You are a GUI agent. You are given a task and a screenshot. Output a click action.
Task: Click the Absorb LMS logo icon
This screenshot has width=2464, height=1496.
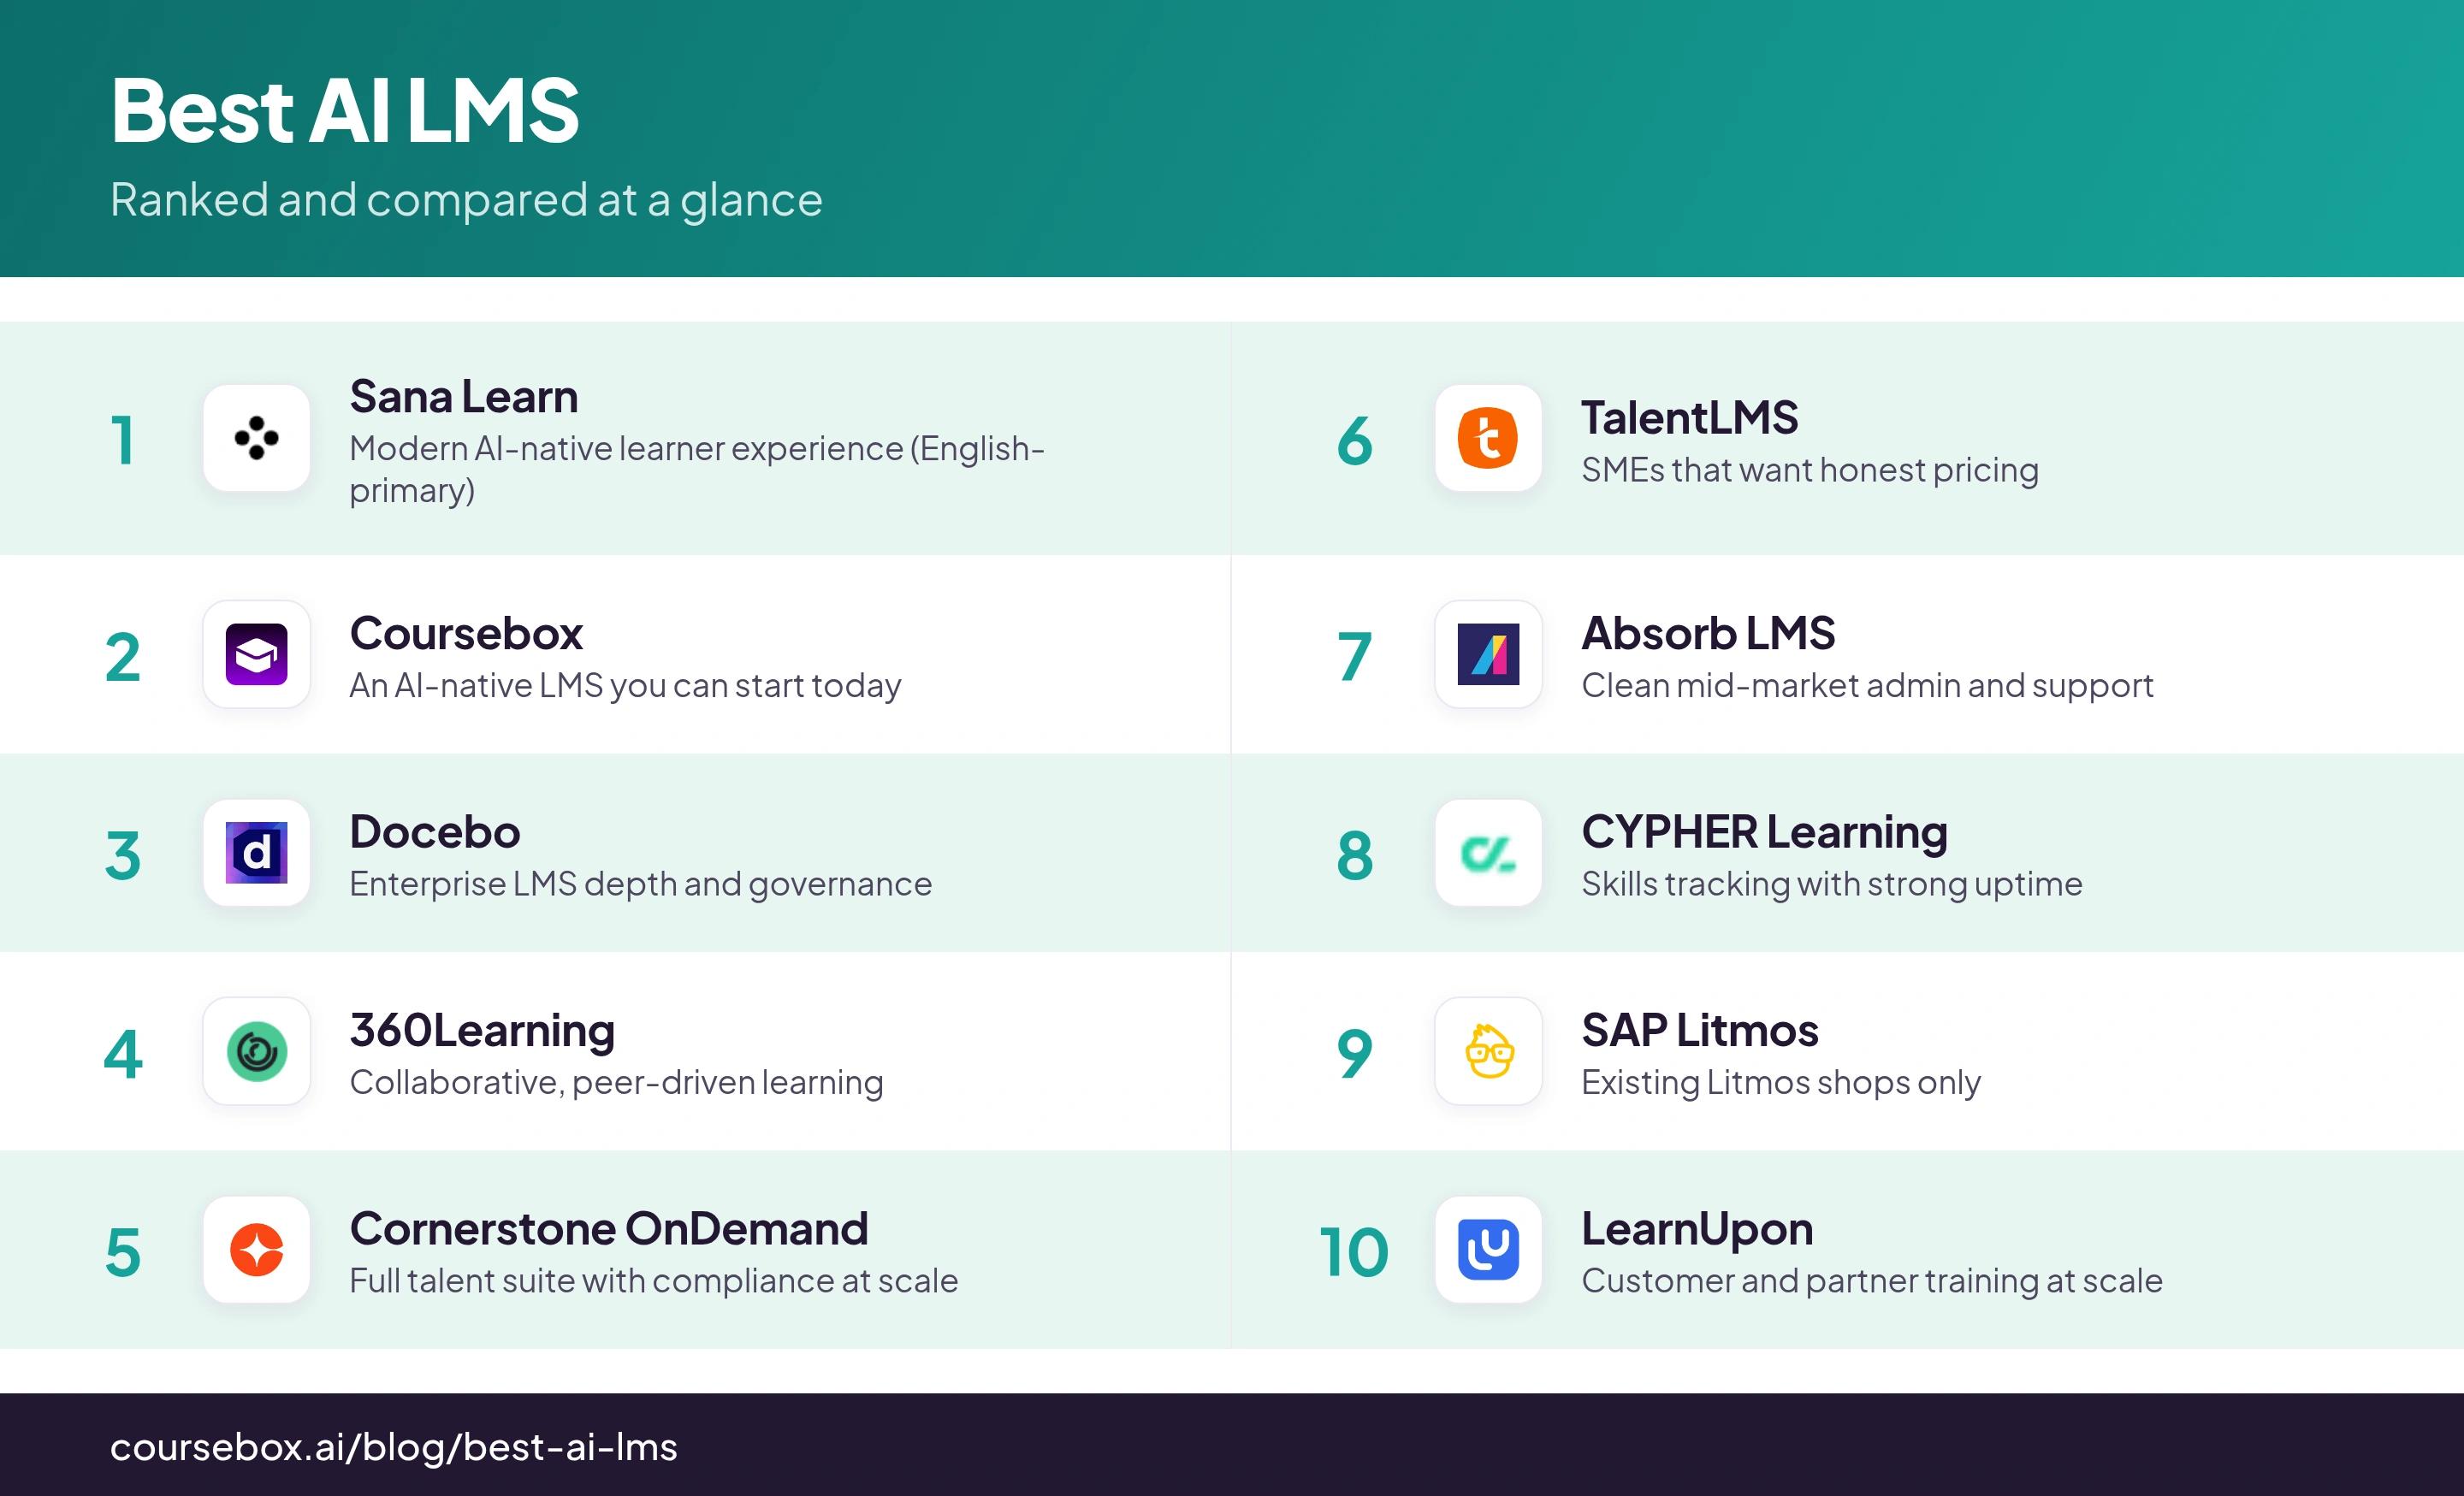click(1488, 654)
